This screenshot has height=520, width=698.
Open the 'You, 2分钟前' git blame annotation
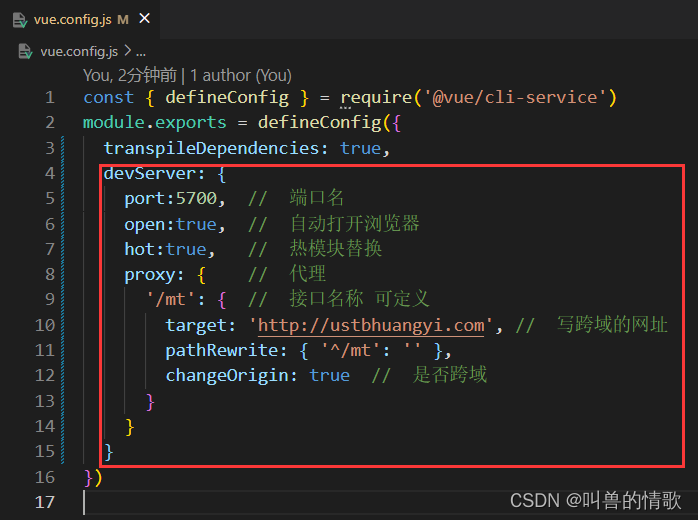[130, 75]
